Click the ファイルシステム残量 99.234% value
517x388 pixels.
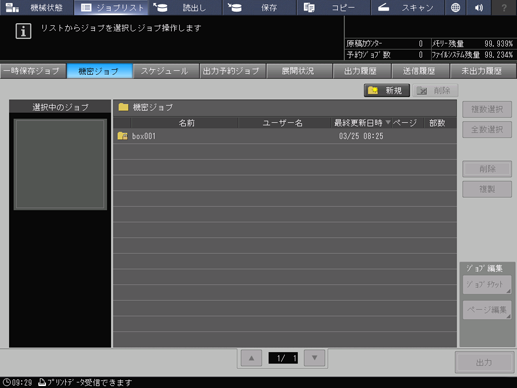(498, 55)
